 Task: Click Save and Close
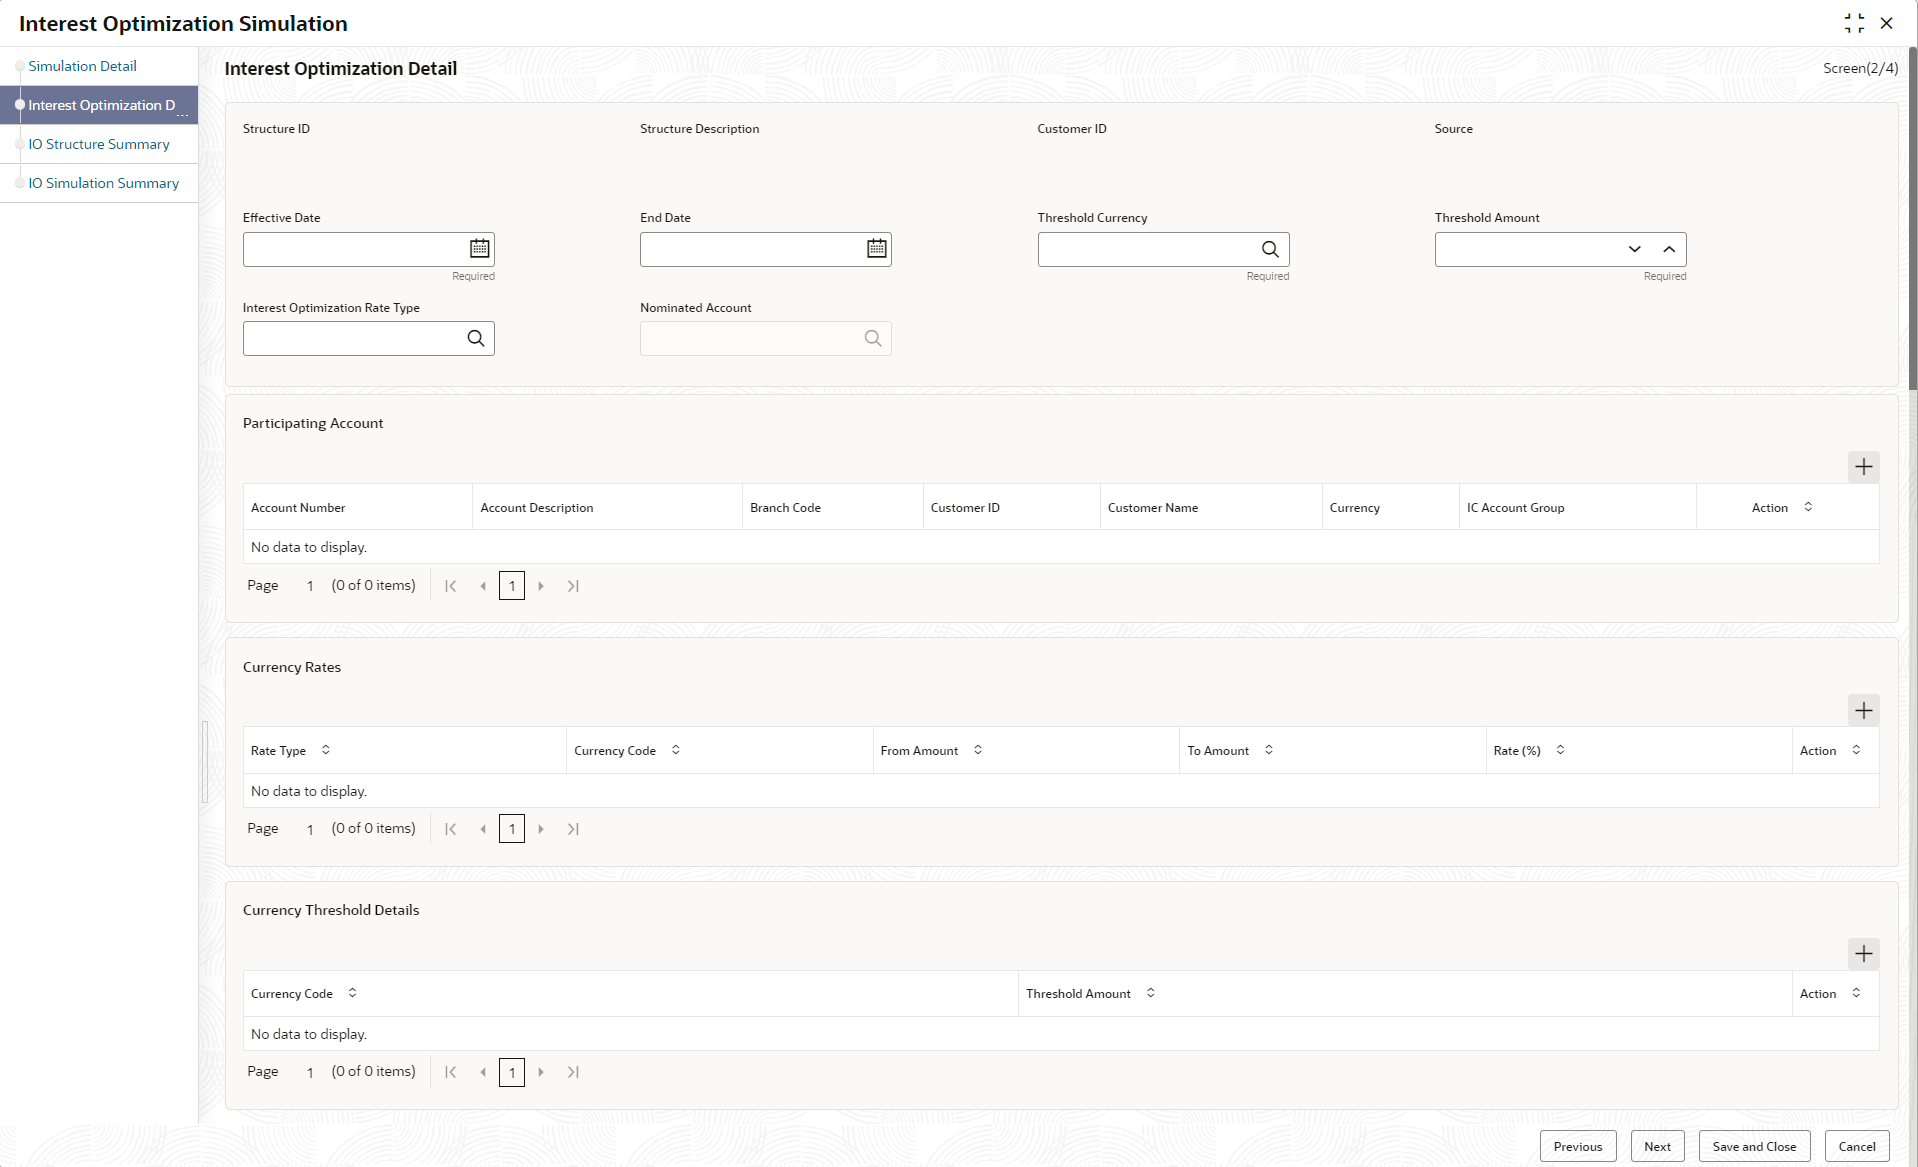pyautogui.click(x=1754, y=1146)
